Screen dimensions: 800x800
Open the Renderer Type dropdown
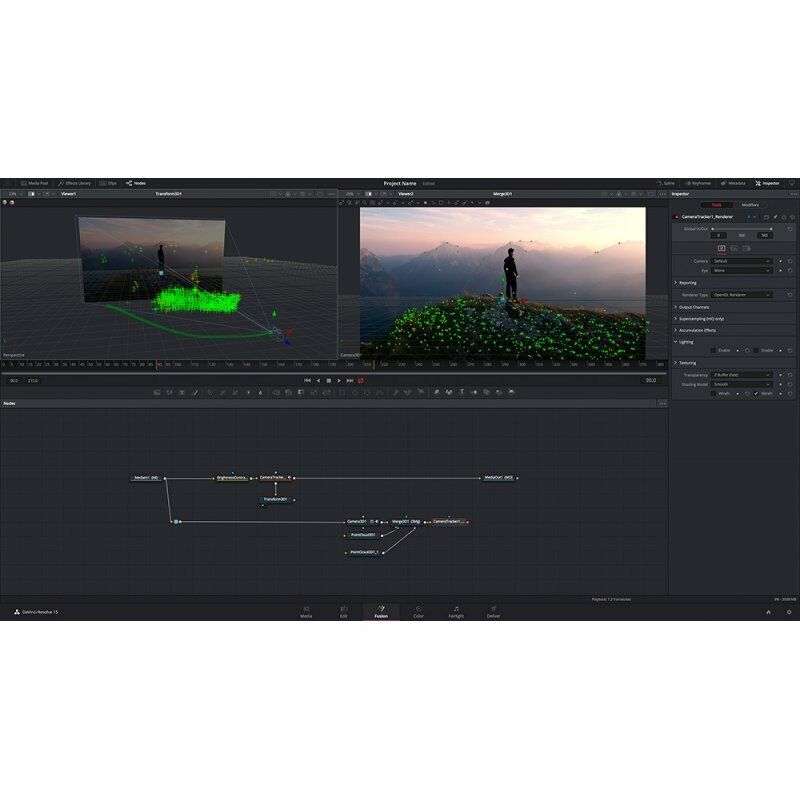[x=741, y=294]
